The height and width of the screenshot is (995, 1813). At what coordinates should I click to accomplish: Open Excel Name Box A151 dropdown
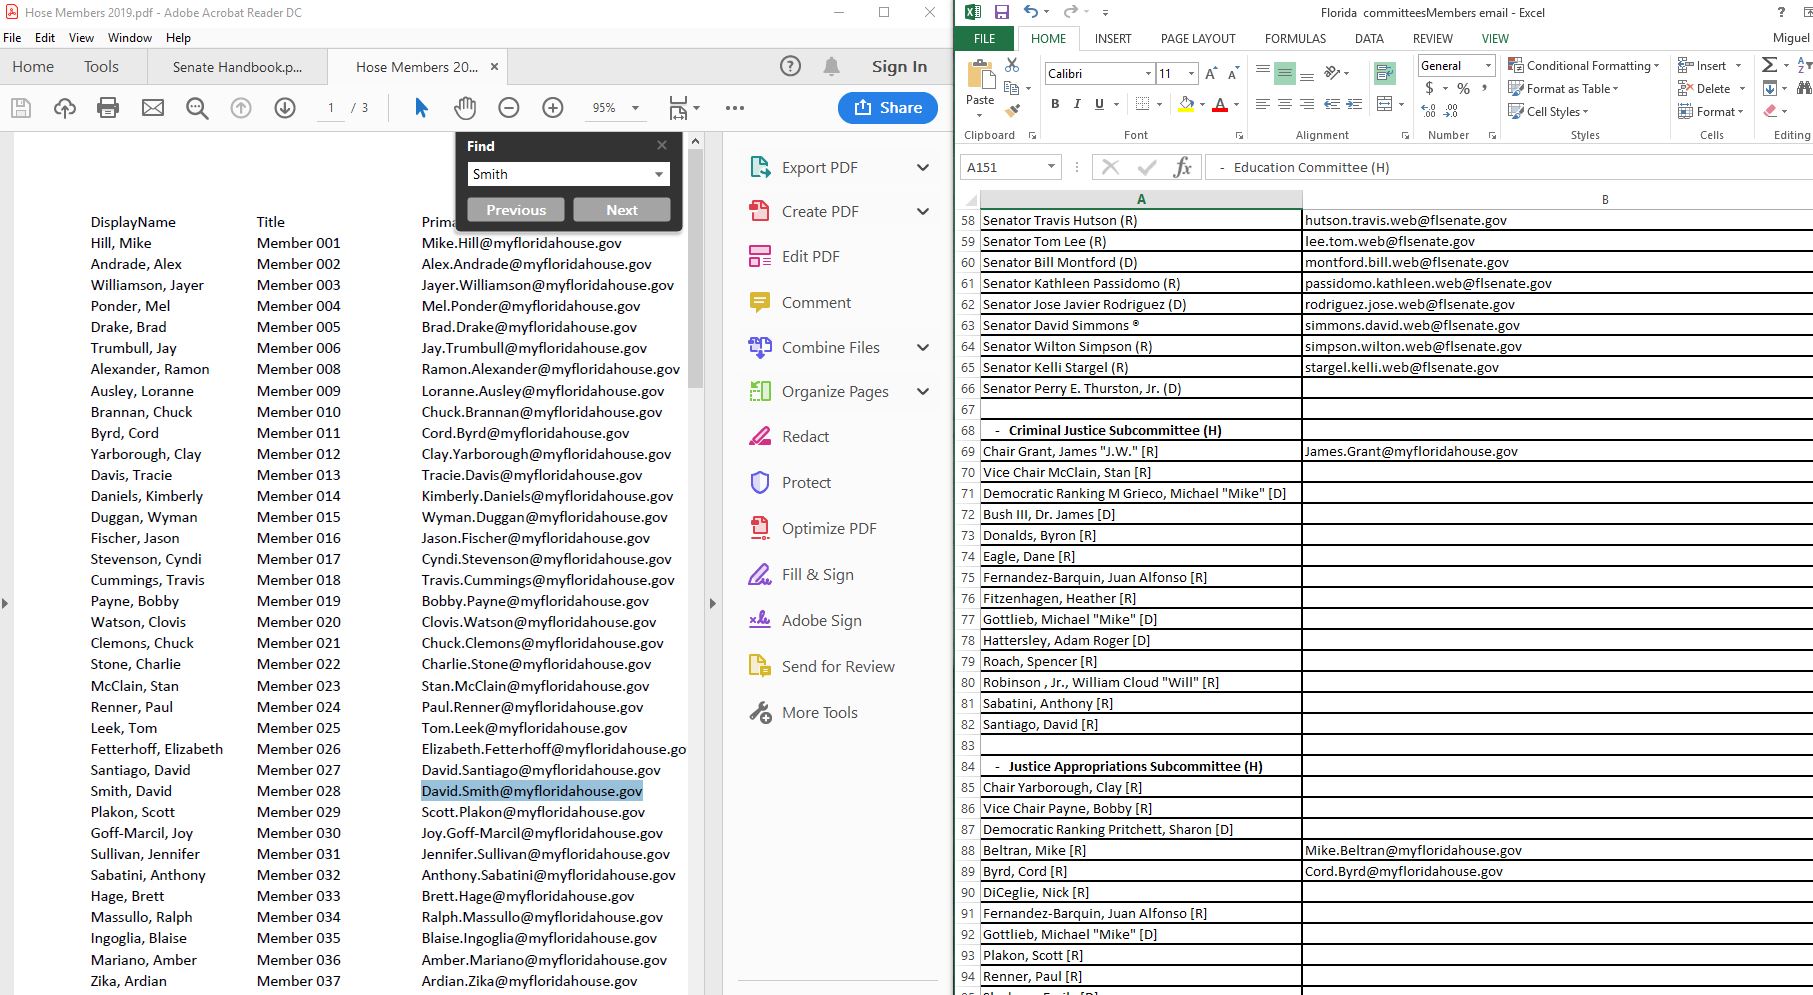click(x=1051, y=167)
